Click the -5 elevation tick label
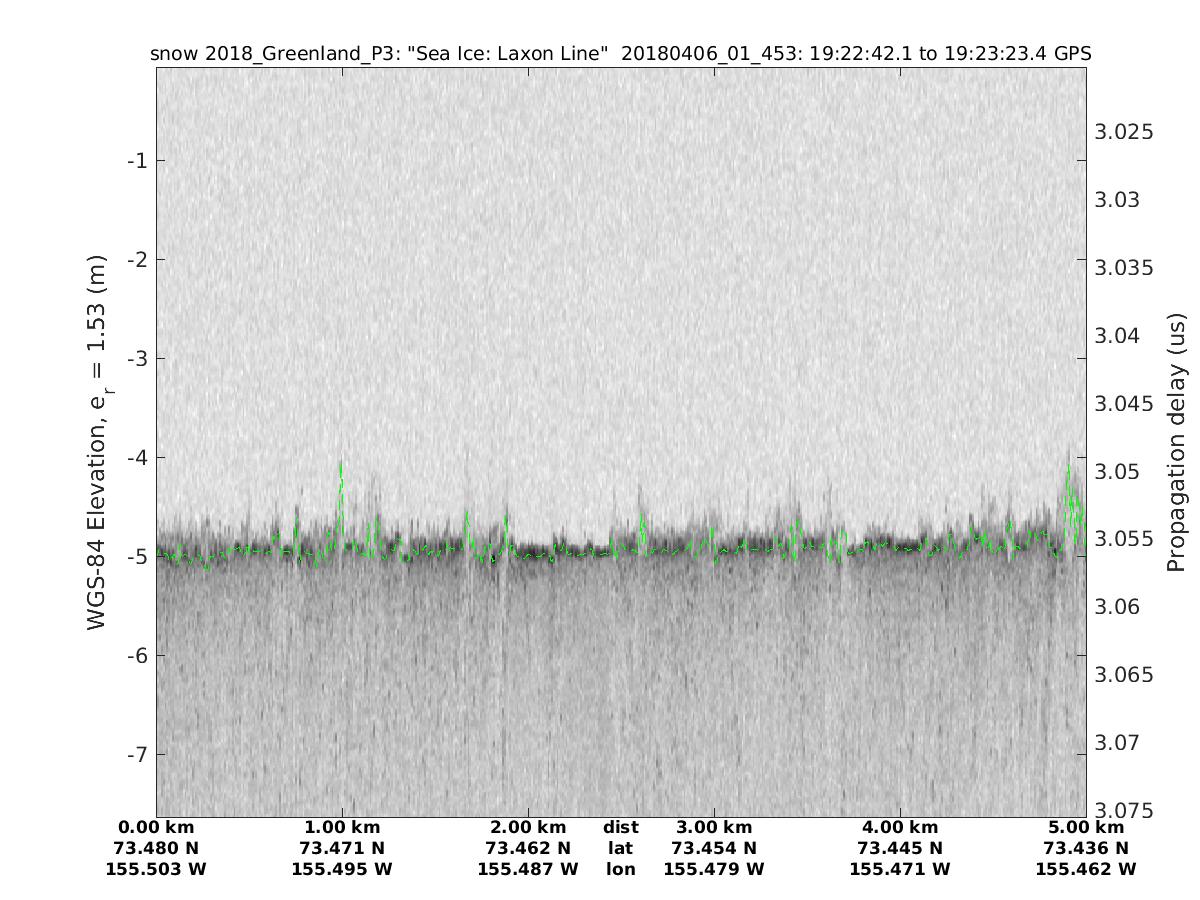1200x900 pixels. point(138,556)
